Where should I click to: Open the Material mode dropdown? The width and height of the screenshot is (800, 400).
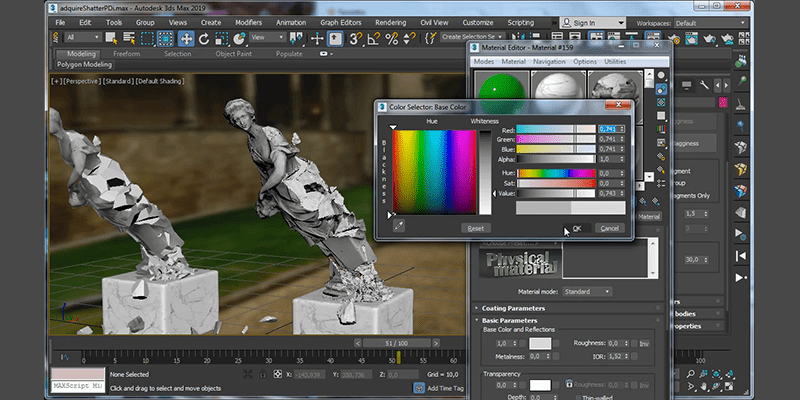tap(589, 291)
